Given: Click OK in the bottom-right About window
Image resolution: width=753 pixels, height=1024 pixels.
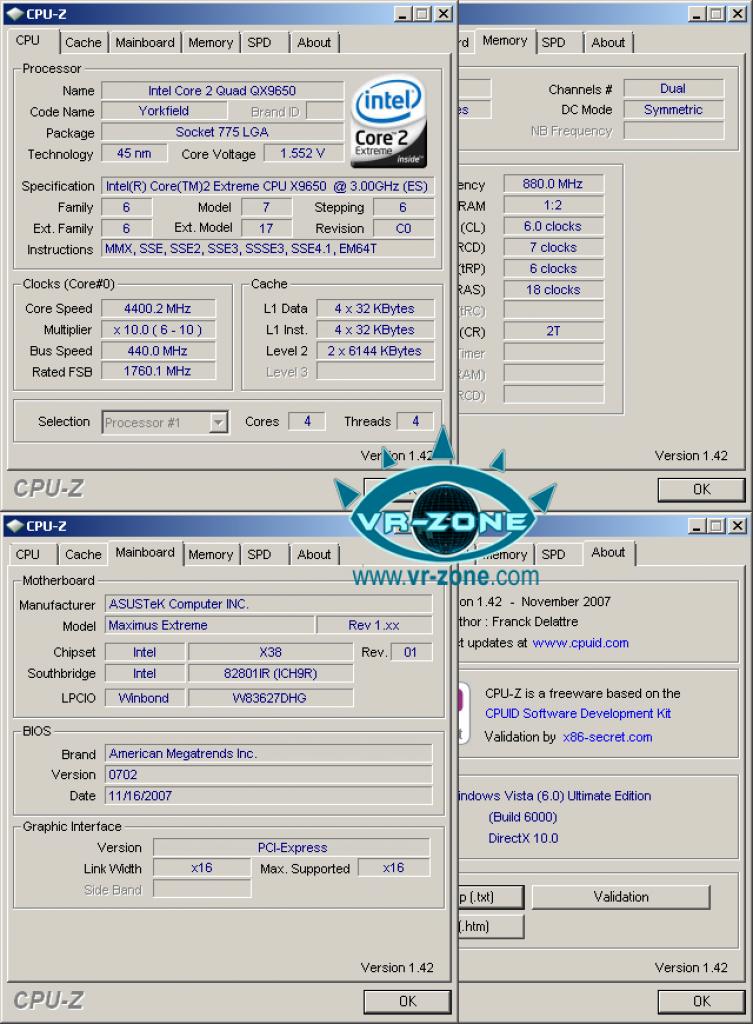Looking at the screenshot, I should pyautogui.click(x=701, y=1001).
